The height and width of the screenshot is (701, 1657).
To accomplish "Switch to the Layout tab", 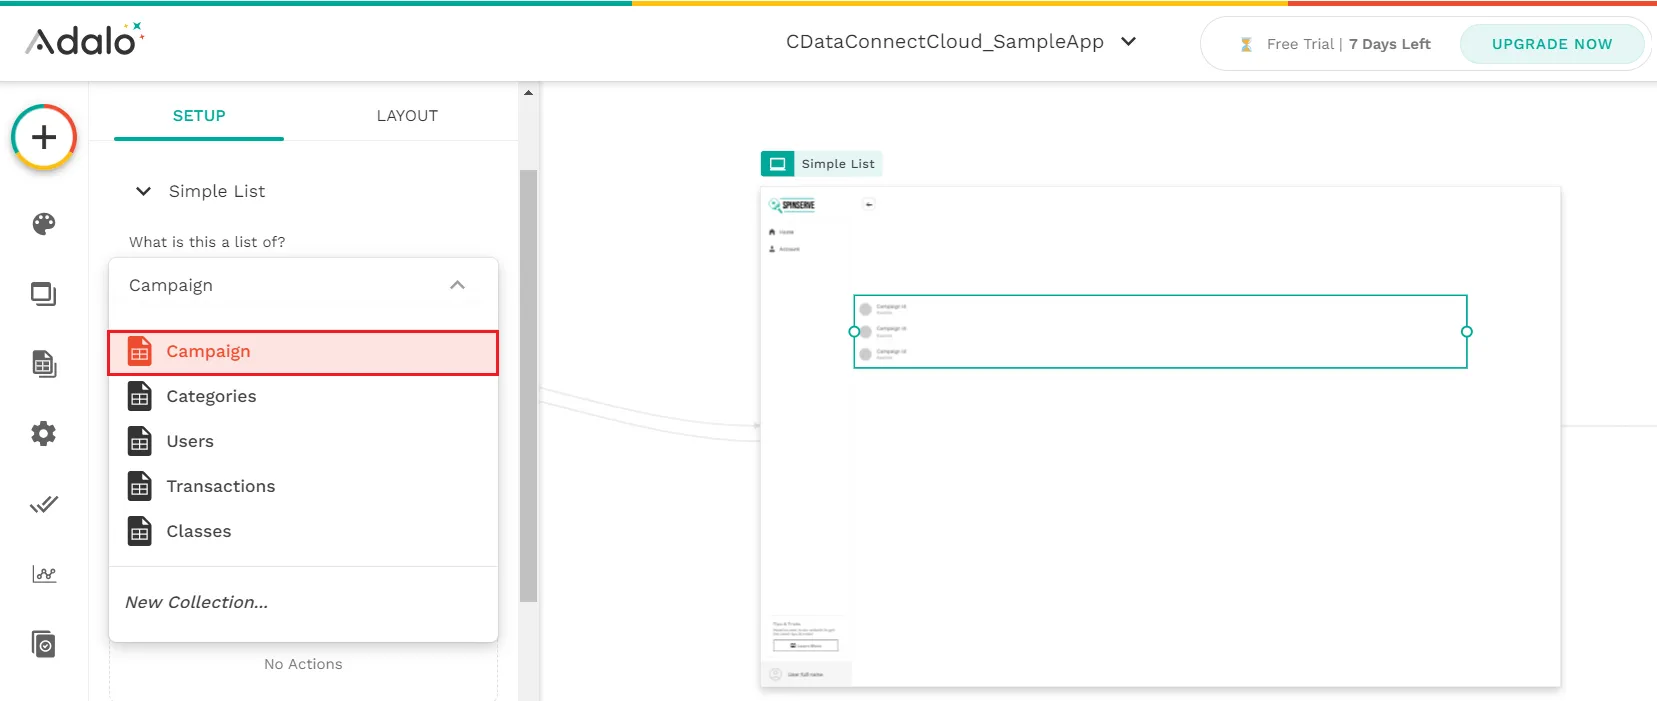I will [x=407, y=116].
